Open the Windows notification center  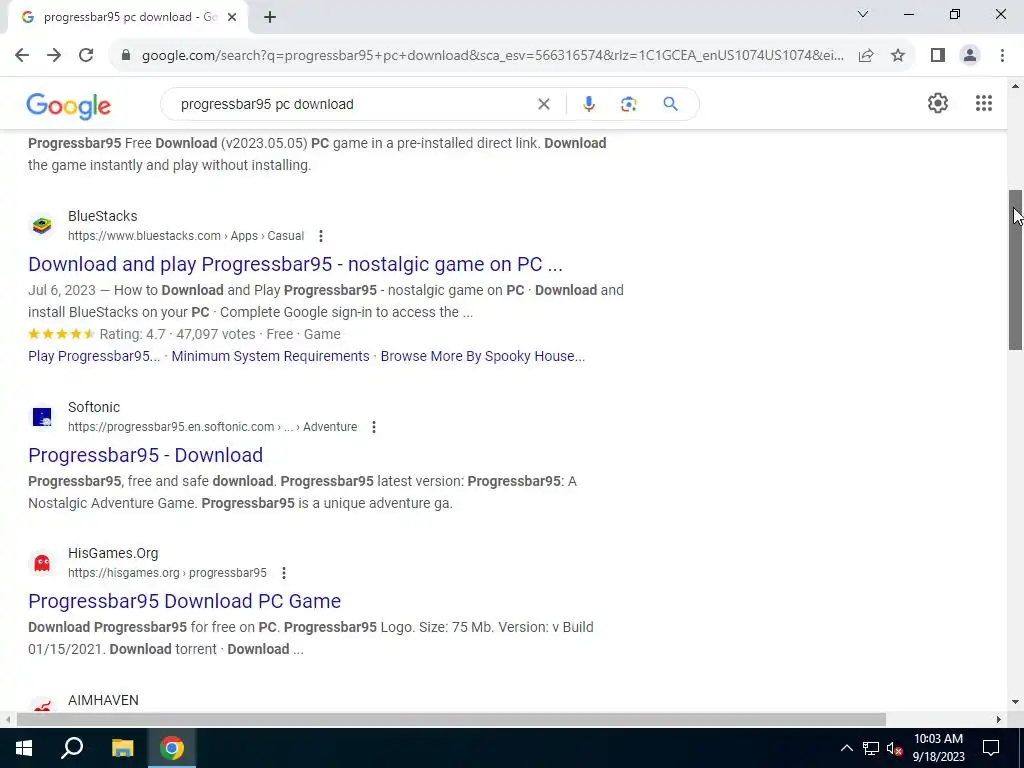991,748
